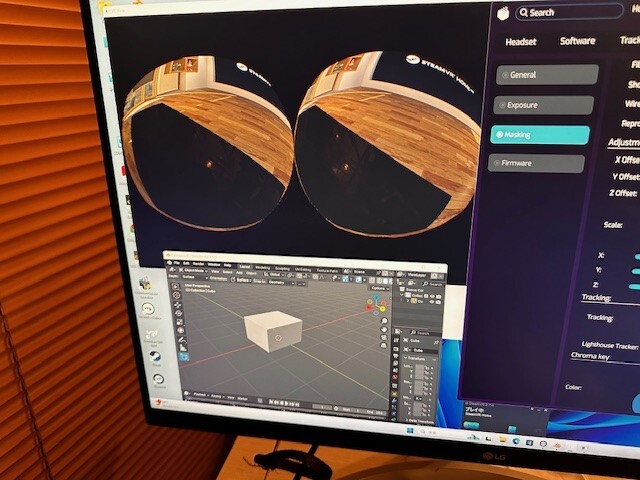Image resolution: width=640 pixels, height=480 pixels.
Task: Switch to the Software tab
Action: [577, 41]
